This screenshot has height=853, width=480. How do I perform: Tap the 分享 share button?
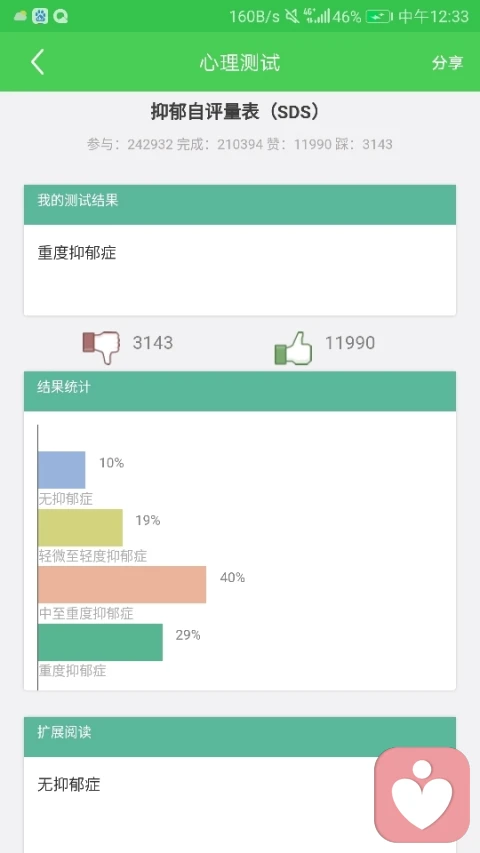point(447,63)
